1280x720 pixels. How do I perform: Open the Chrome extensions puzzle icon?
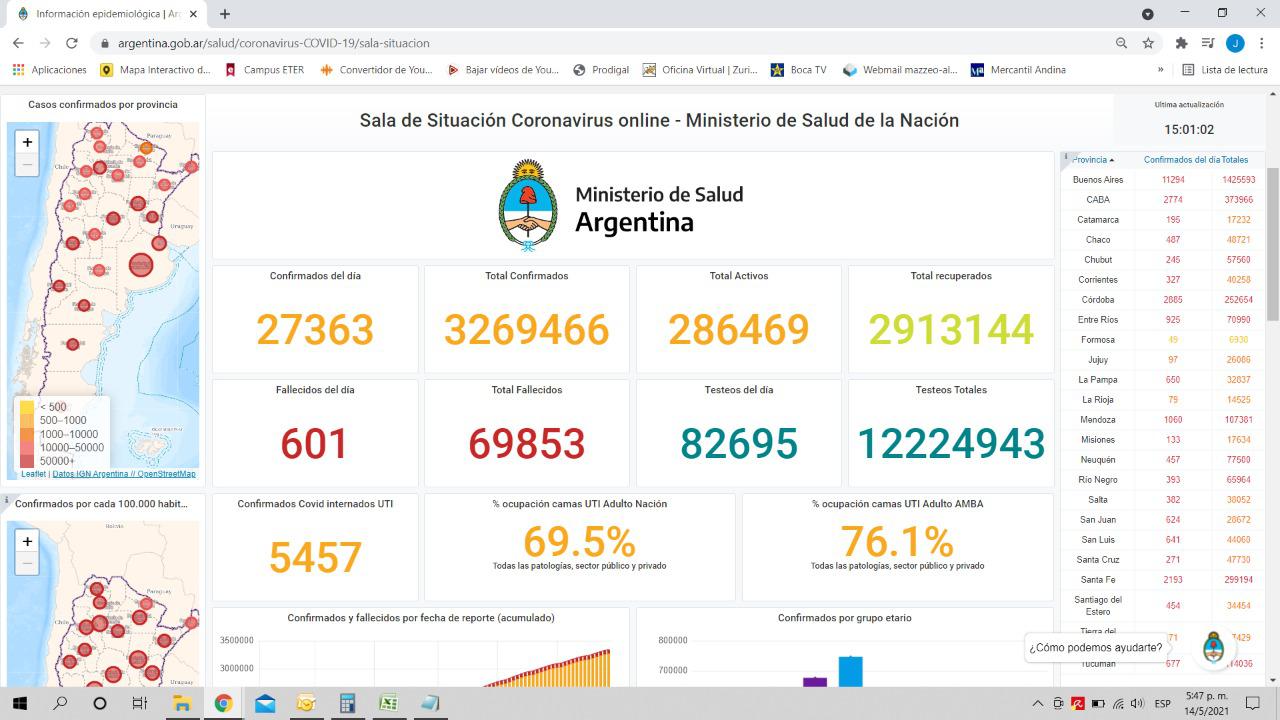(1181, 43)
